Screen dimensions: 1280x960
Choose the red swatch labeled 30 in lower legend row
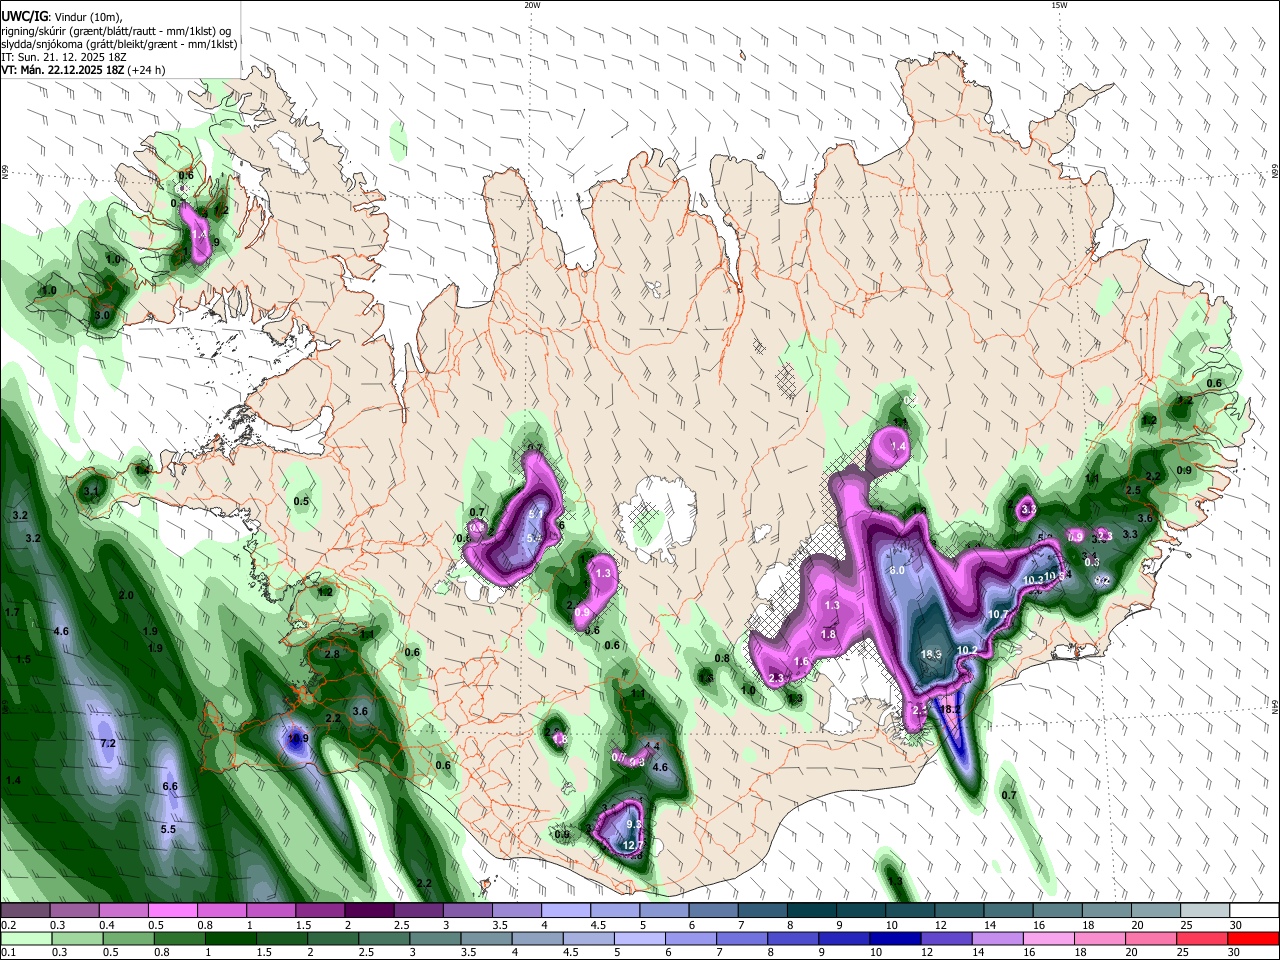pyautogui.click(x=1254, y=938)
